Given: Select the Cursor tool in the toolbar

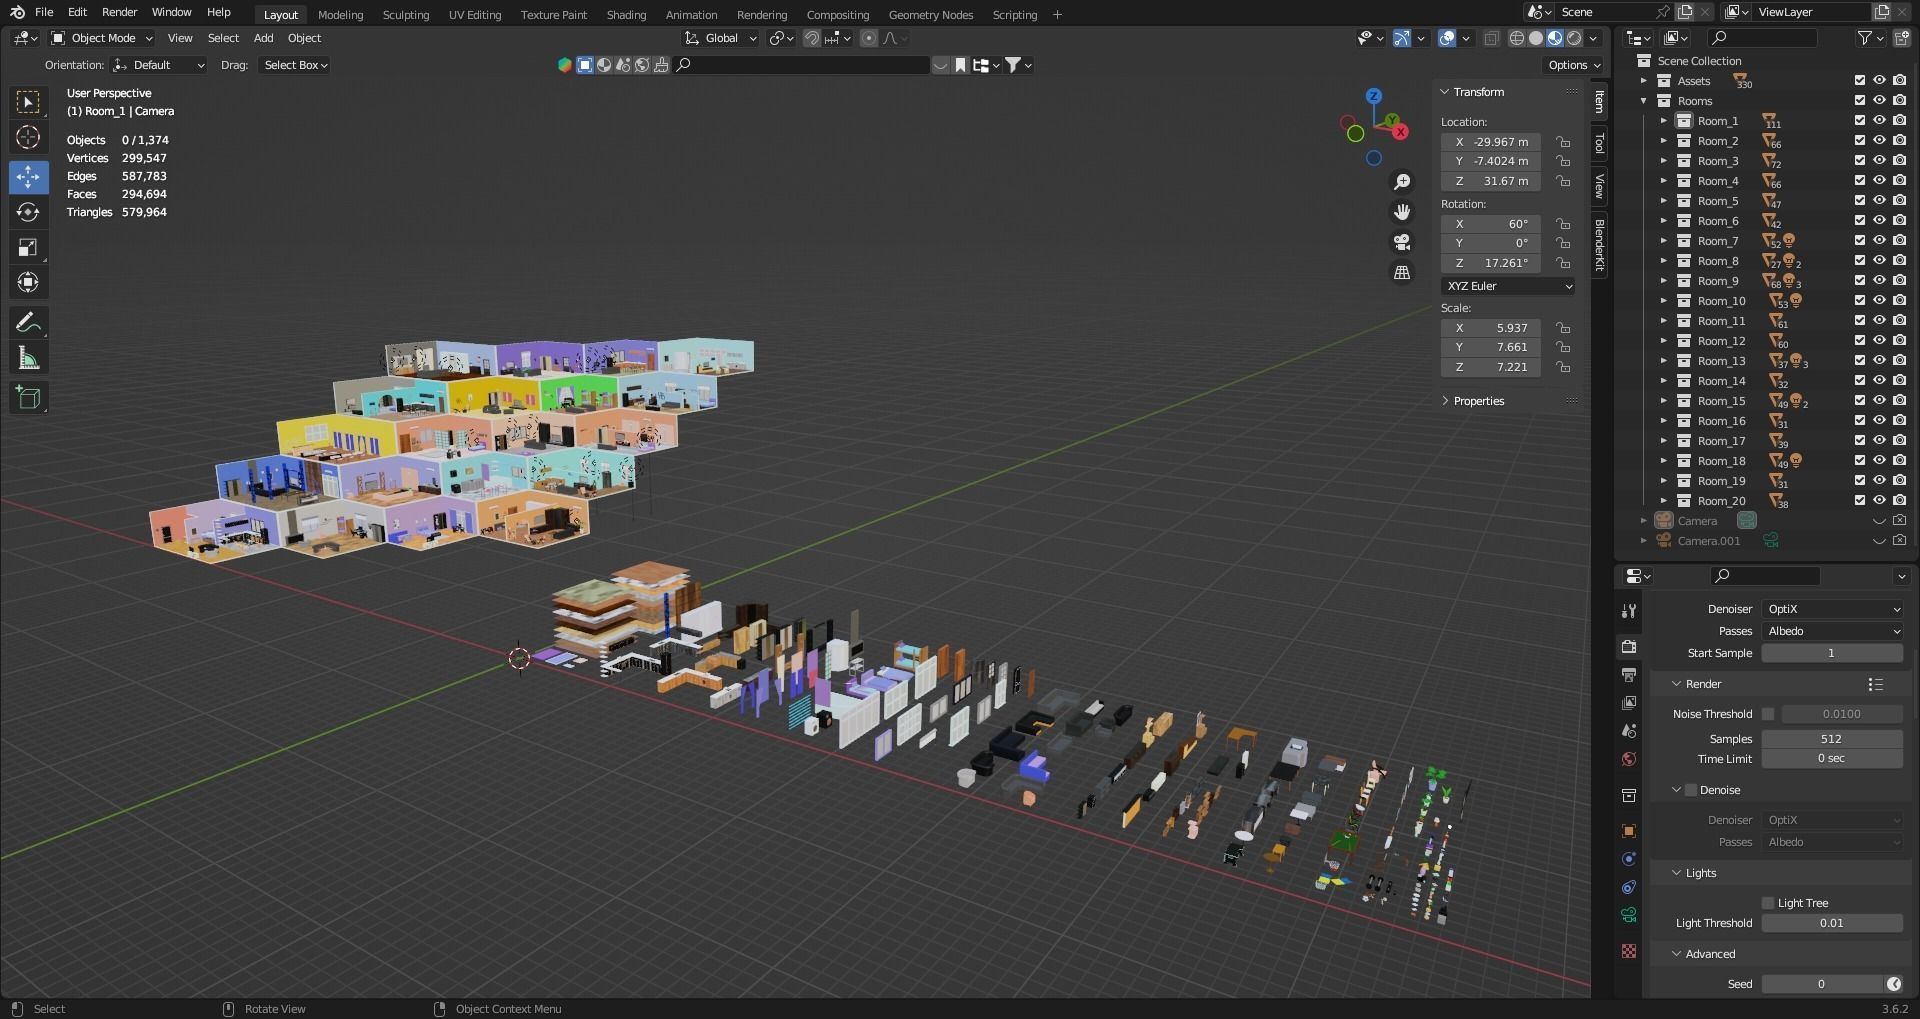Looking at the screenshot, I should pos(28,137).
